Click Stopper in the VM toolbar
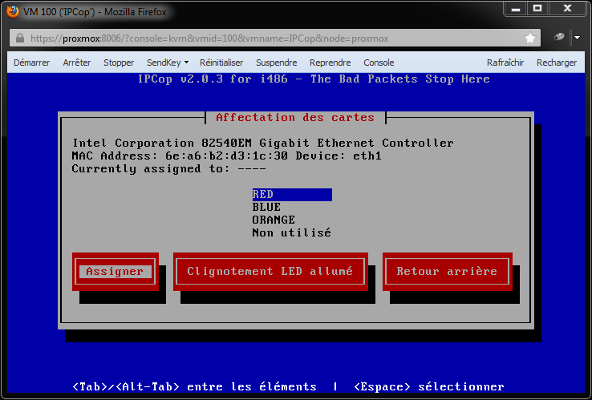This screenshot has height=400, width=592. (x=119, y=63)
